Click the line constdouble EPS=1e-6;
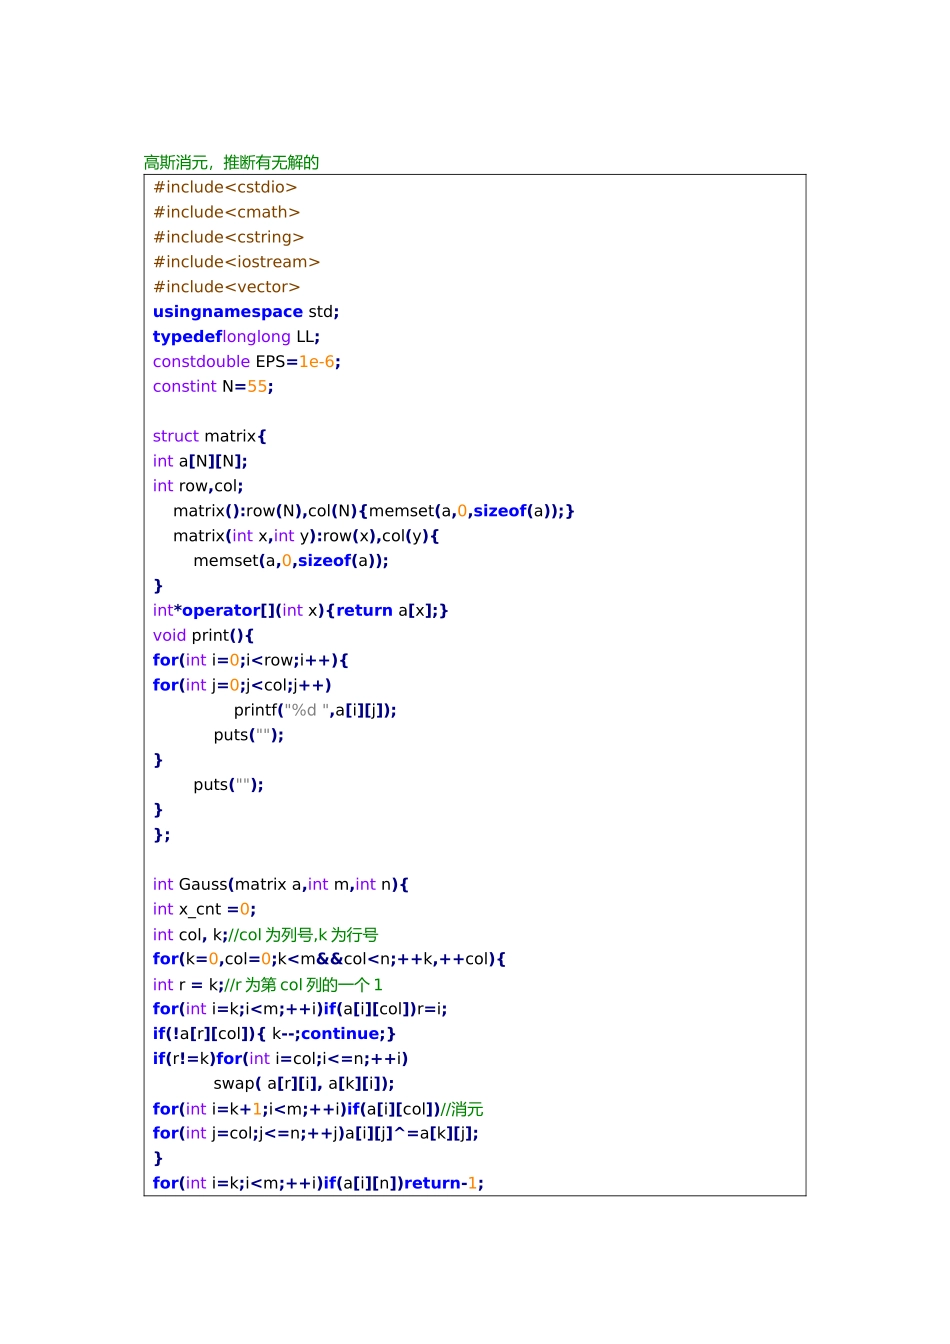Viewport: 950px width, 1344px height. click(x=247, y=362)
